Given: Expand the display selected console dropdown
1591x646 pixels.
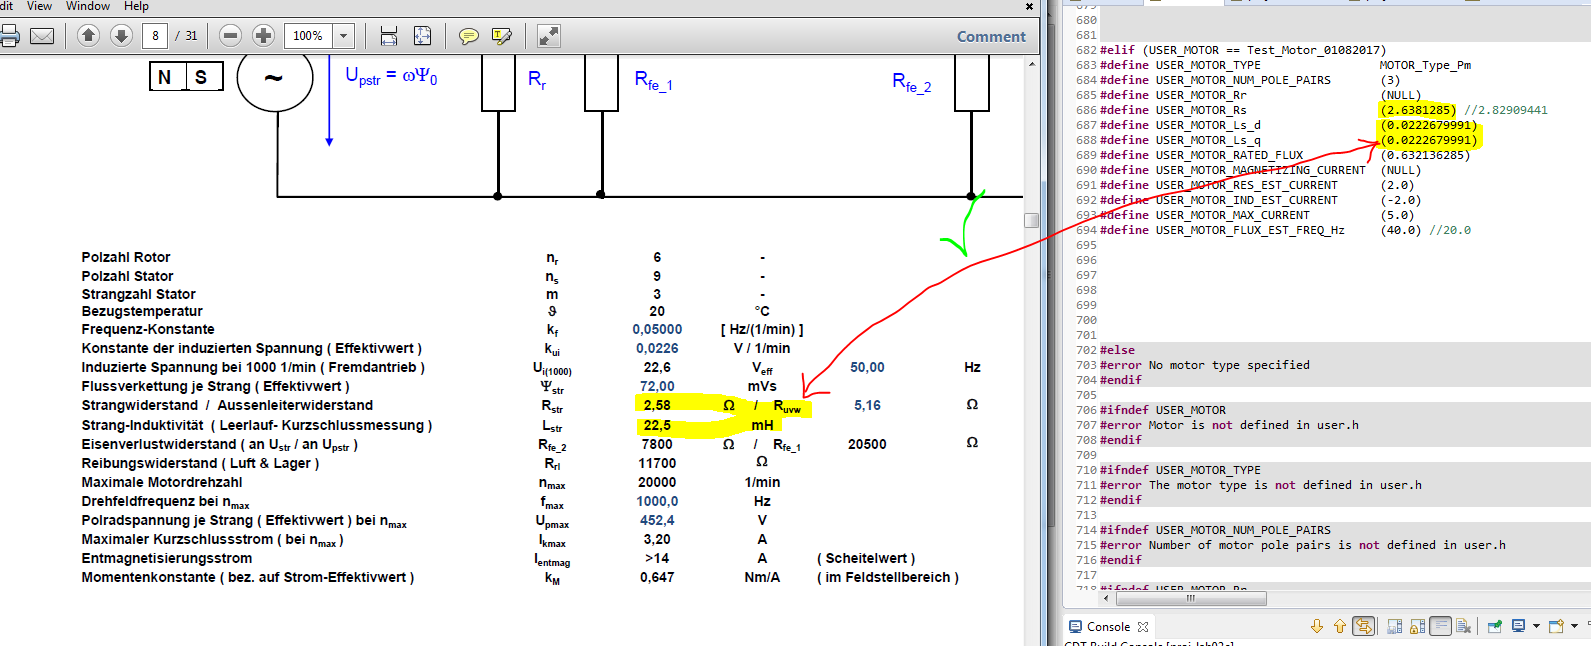Looking at the screenshot, I should (x=1536, y=627).
